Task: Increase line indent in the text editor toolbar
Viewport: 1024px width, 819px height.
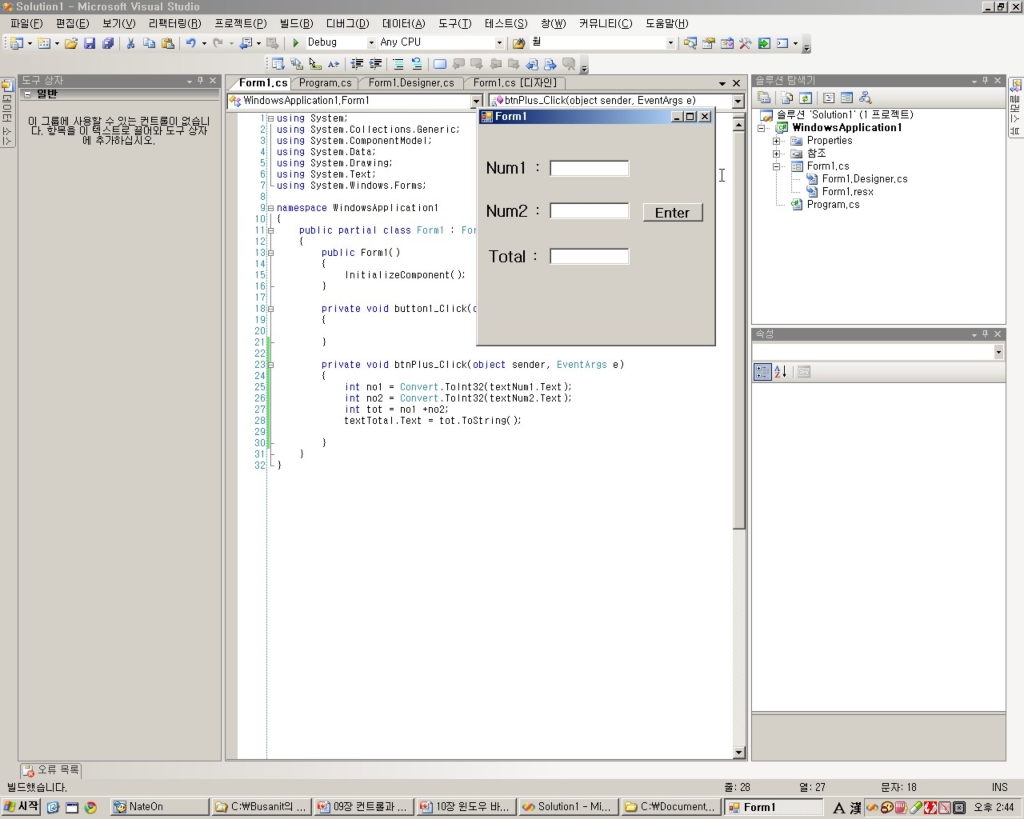Action: pyautogui.click(x=376, y=64)
